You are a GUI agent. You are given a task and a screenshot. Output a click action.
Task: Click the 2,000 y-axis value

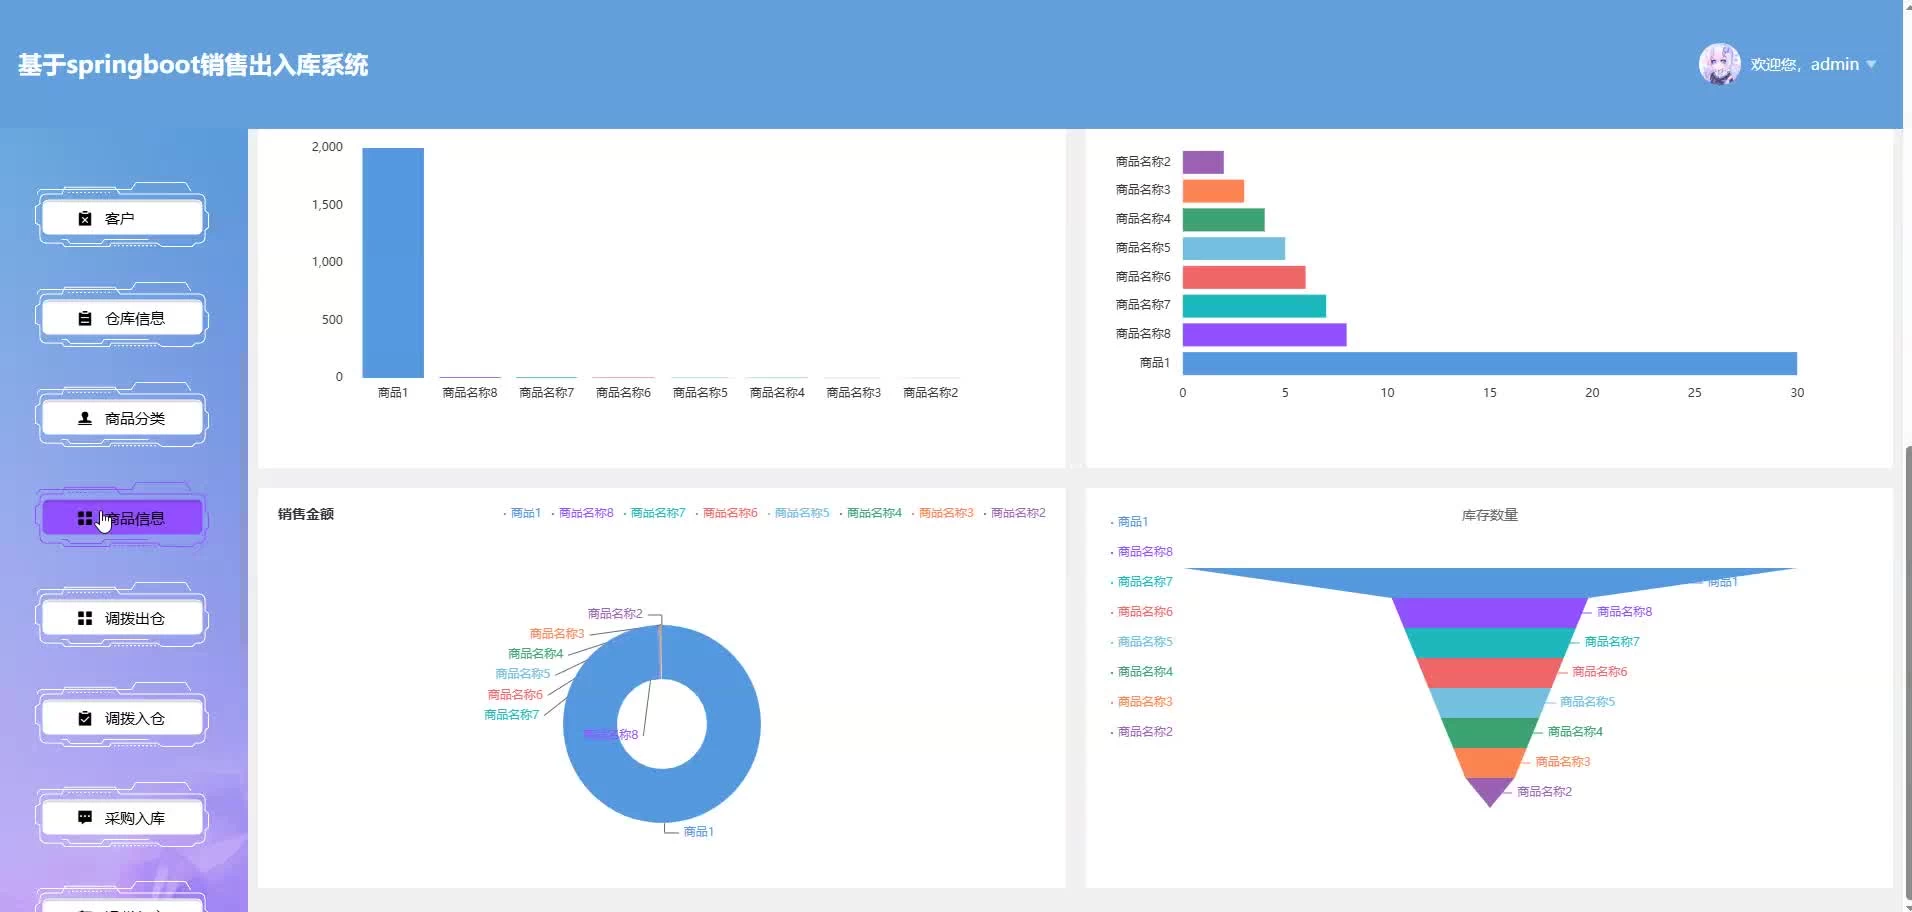pos(327,147)
